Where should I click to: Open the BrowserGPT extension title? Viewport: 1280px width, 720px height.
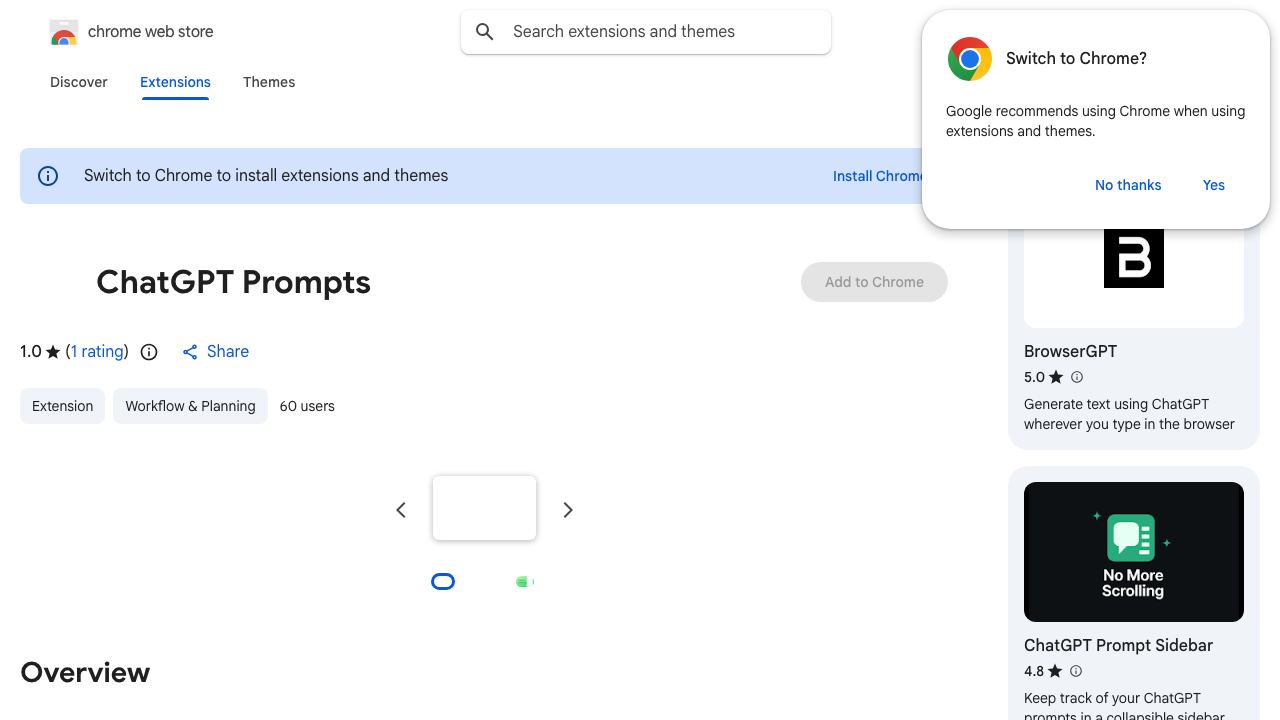tap(1070, 351)
